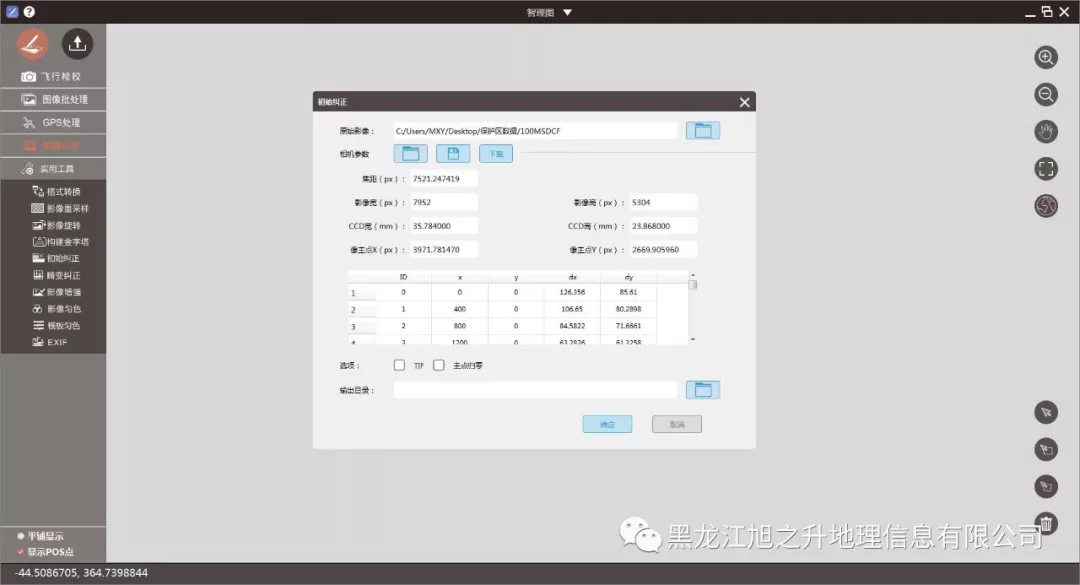Click the round upload arrow icon

[x=77, y=43]
